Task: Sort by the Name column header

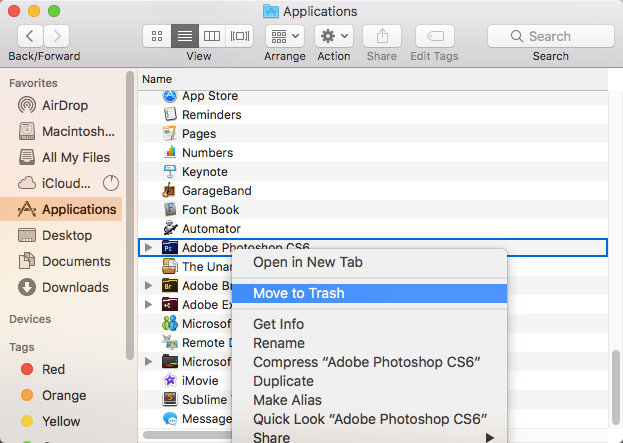Action: click(x=373, y=79)
